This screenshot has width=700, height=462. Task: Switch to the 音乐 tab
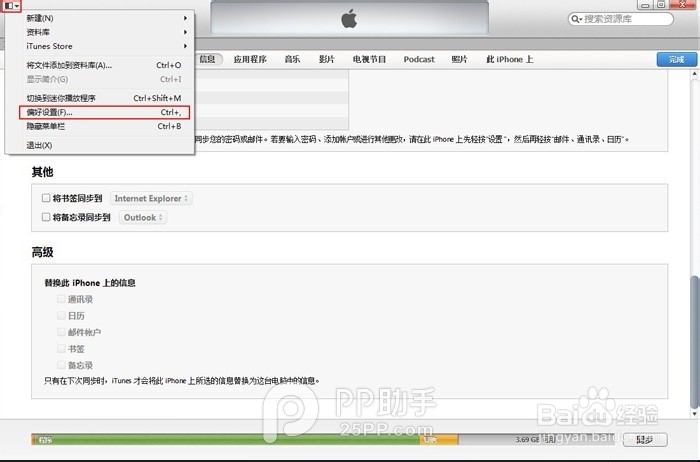pos(292,59)
